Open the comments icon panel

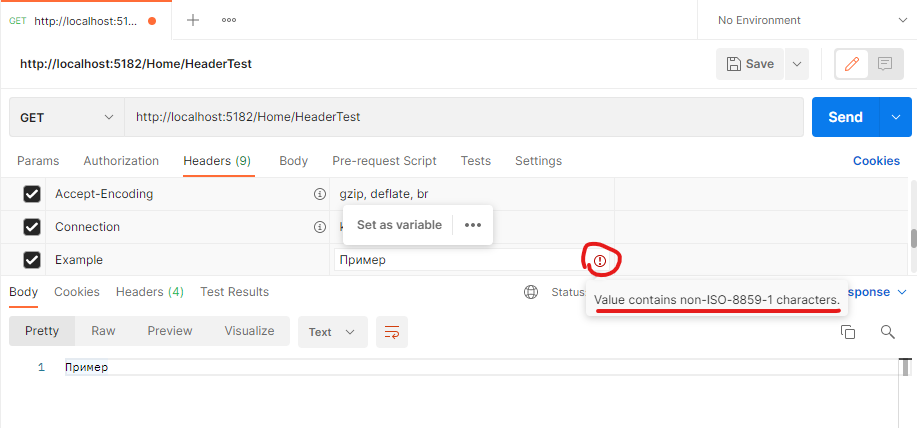(885, 64)
